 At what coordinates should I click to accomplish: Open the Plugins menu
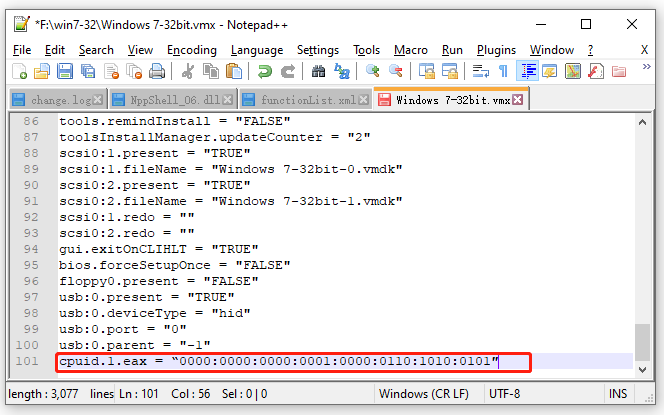pos(496,50)
